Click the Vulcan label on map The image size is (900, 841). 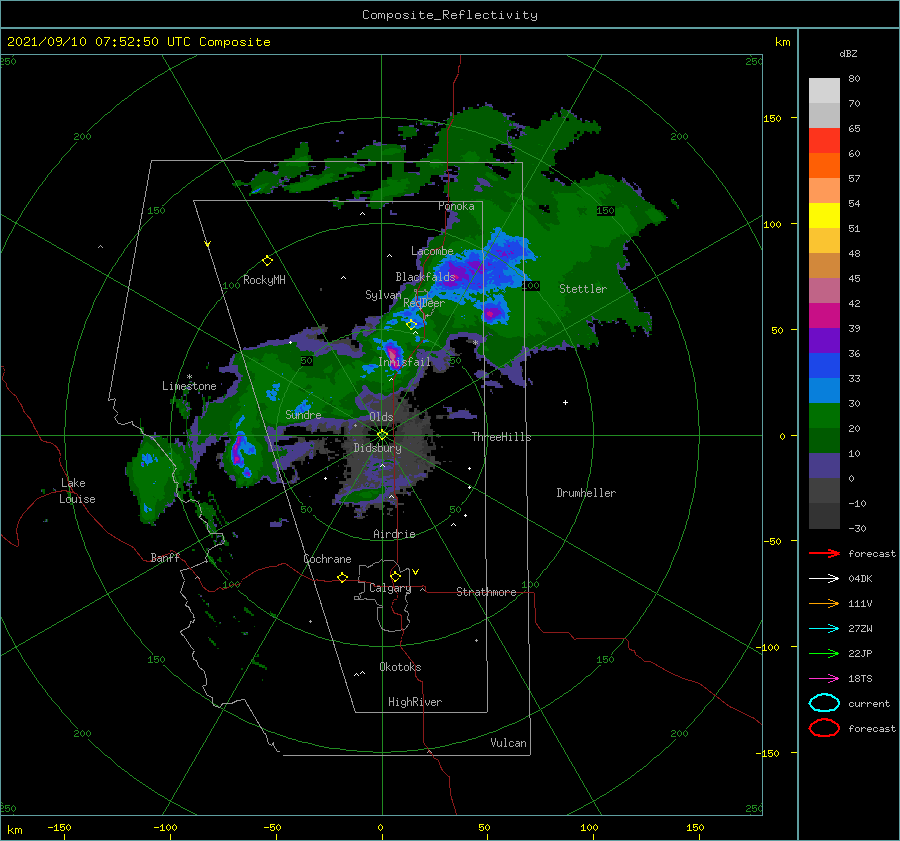point(509,743)
